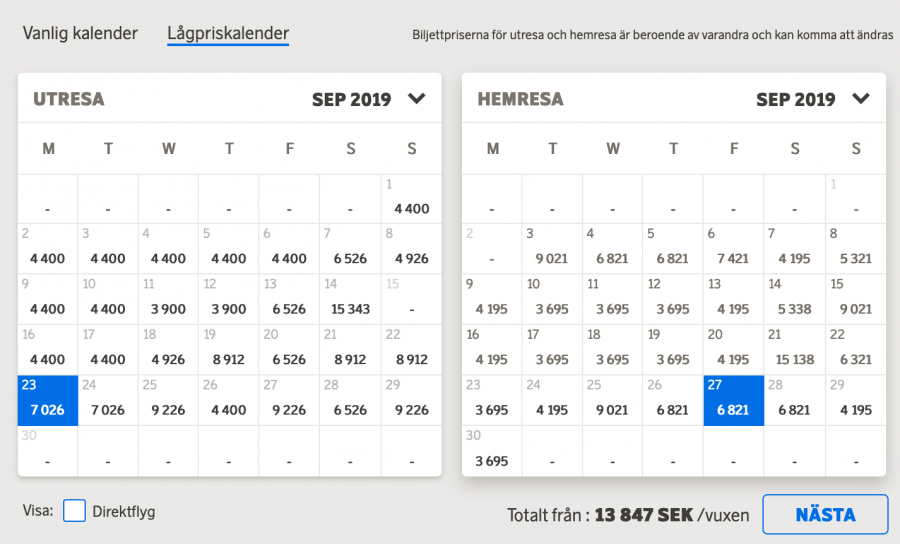Switch to the Vanlig kalender tab
This screenshot has height=544, width=900.
[80, 33]
